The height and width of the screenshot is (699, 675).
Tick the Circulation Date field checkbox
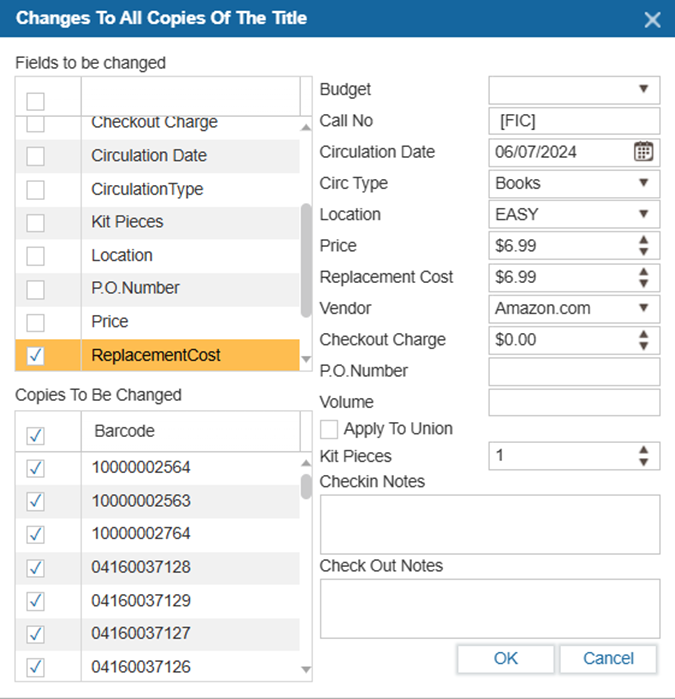point(35,156)
